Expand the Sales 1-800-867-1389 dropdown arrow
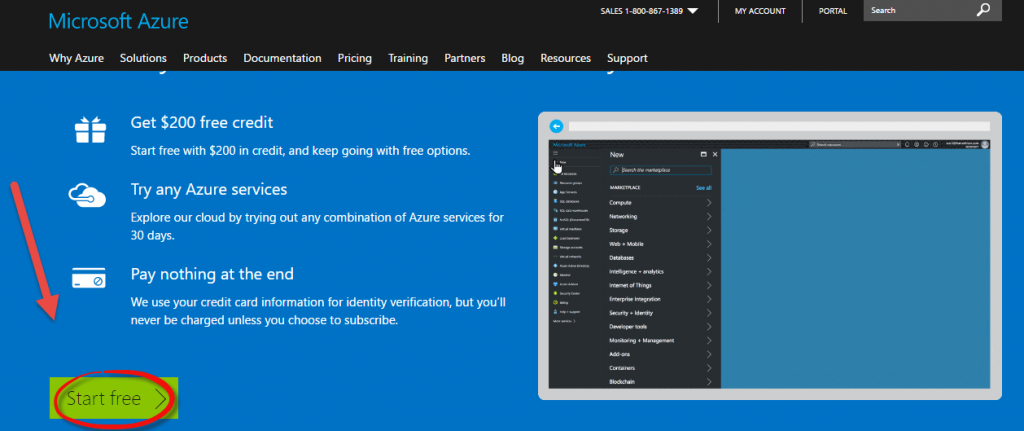The image size is (1024, 431). (x=693, y=11)
